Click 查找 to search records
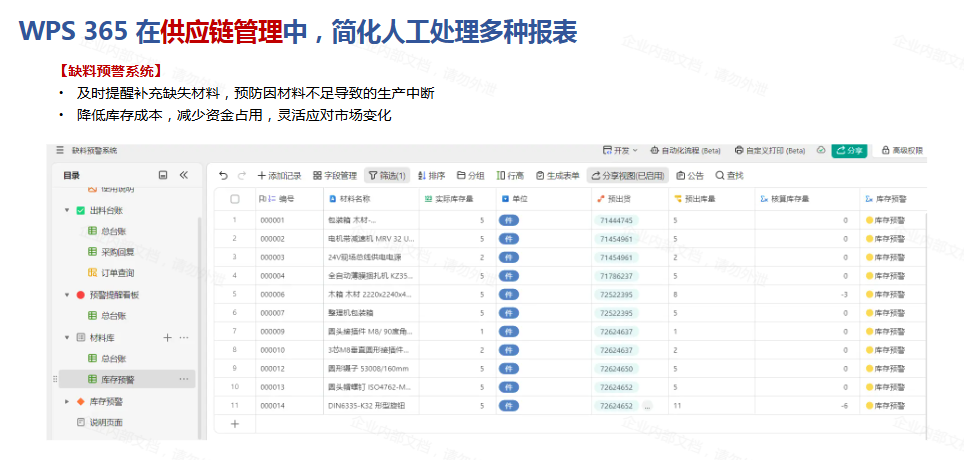The image size is (964, 460). [x=729, y=176]
